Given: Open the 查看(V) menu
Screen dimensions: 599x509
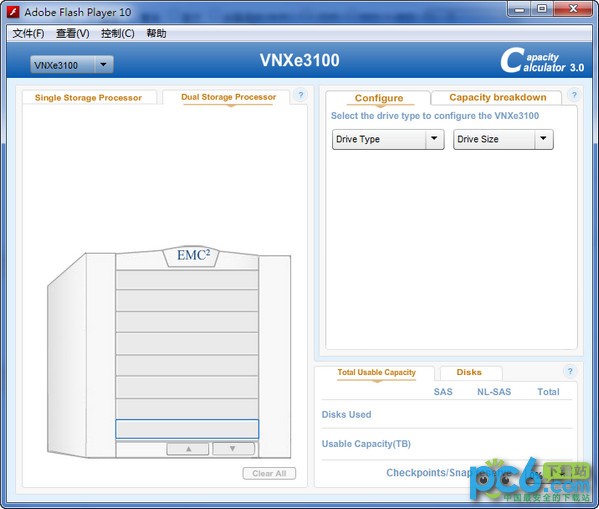Looking at the screenshot, I should pyautogui.click(x=73, y=34).
